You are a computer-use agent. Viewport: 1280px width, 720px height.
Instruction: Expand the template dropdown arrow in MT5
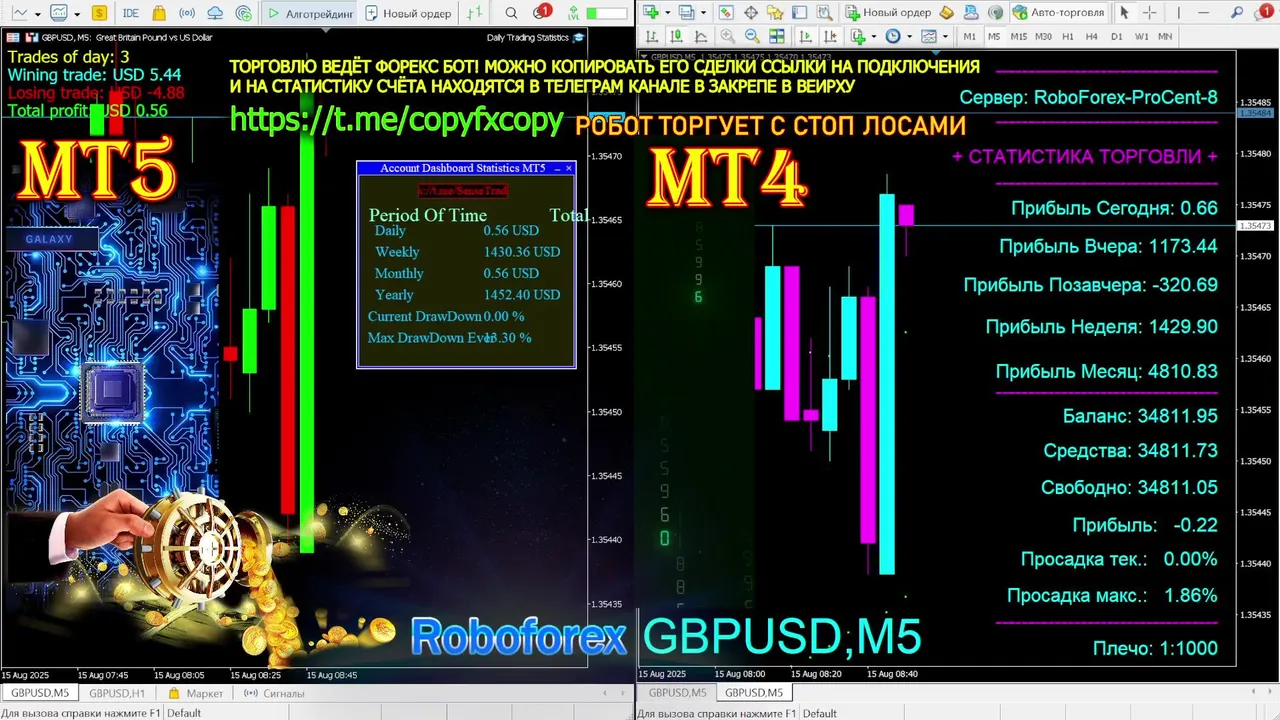click(x=77, y=14)
